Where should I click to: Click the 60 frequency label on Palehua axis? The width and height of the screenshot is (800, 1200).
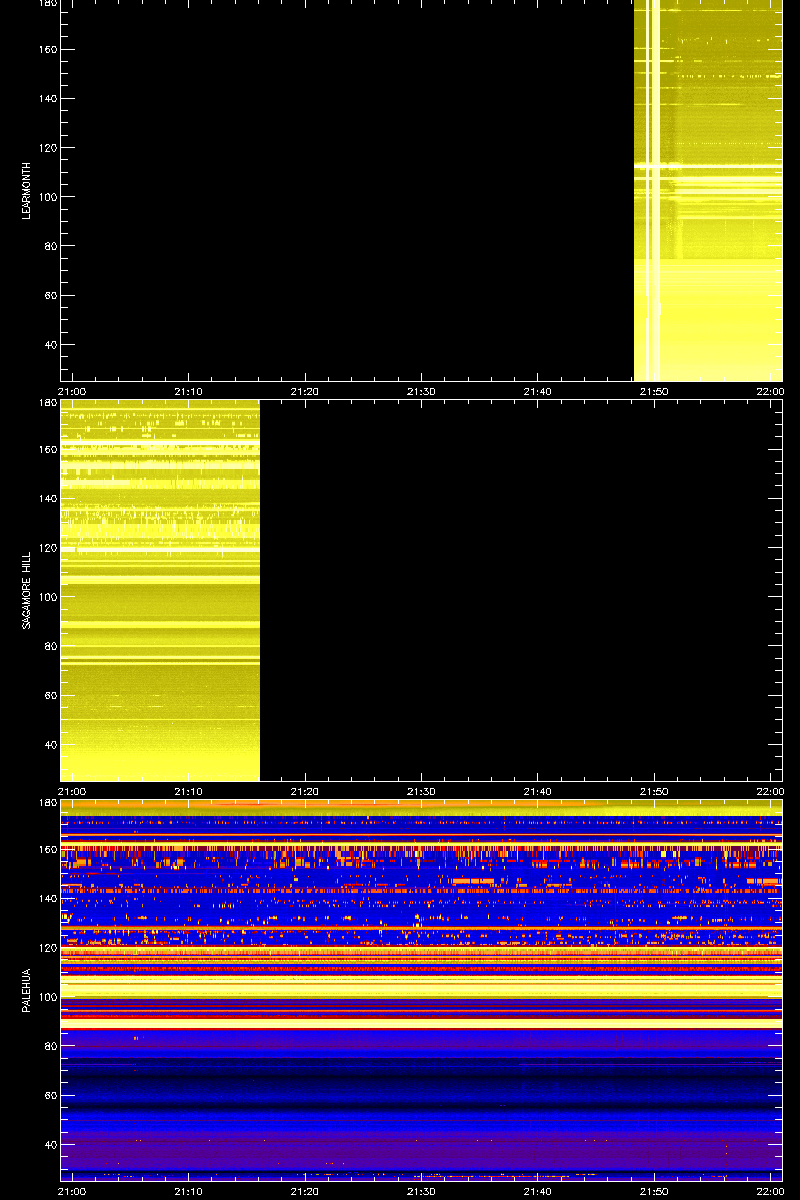50,1096
